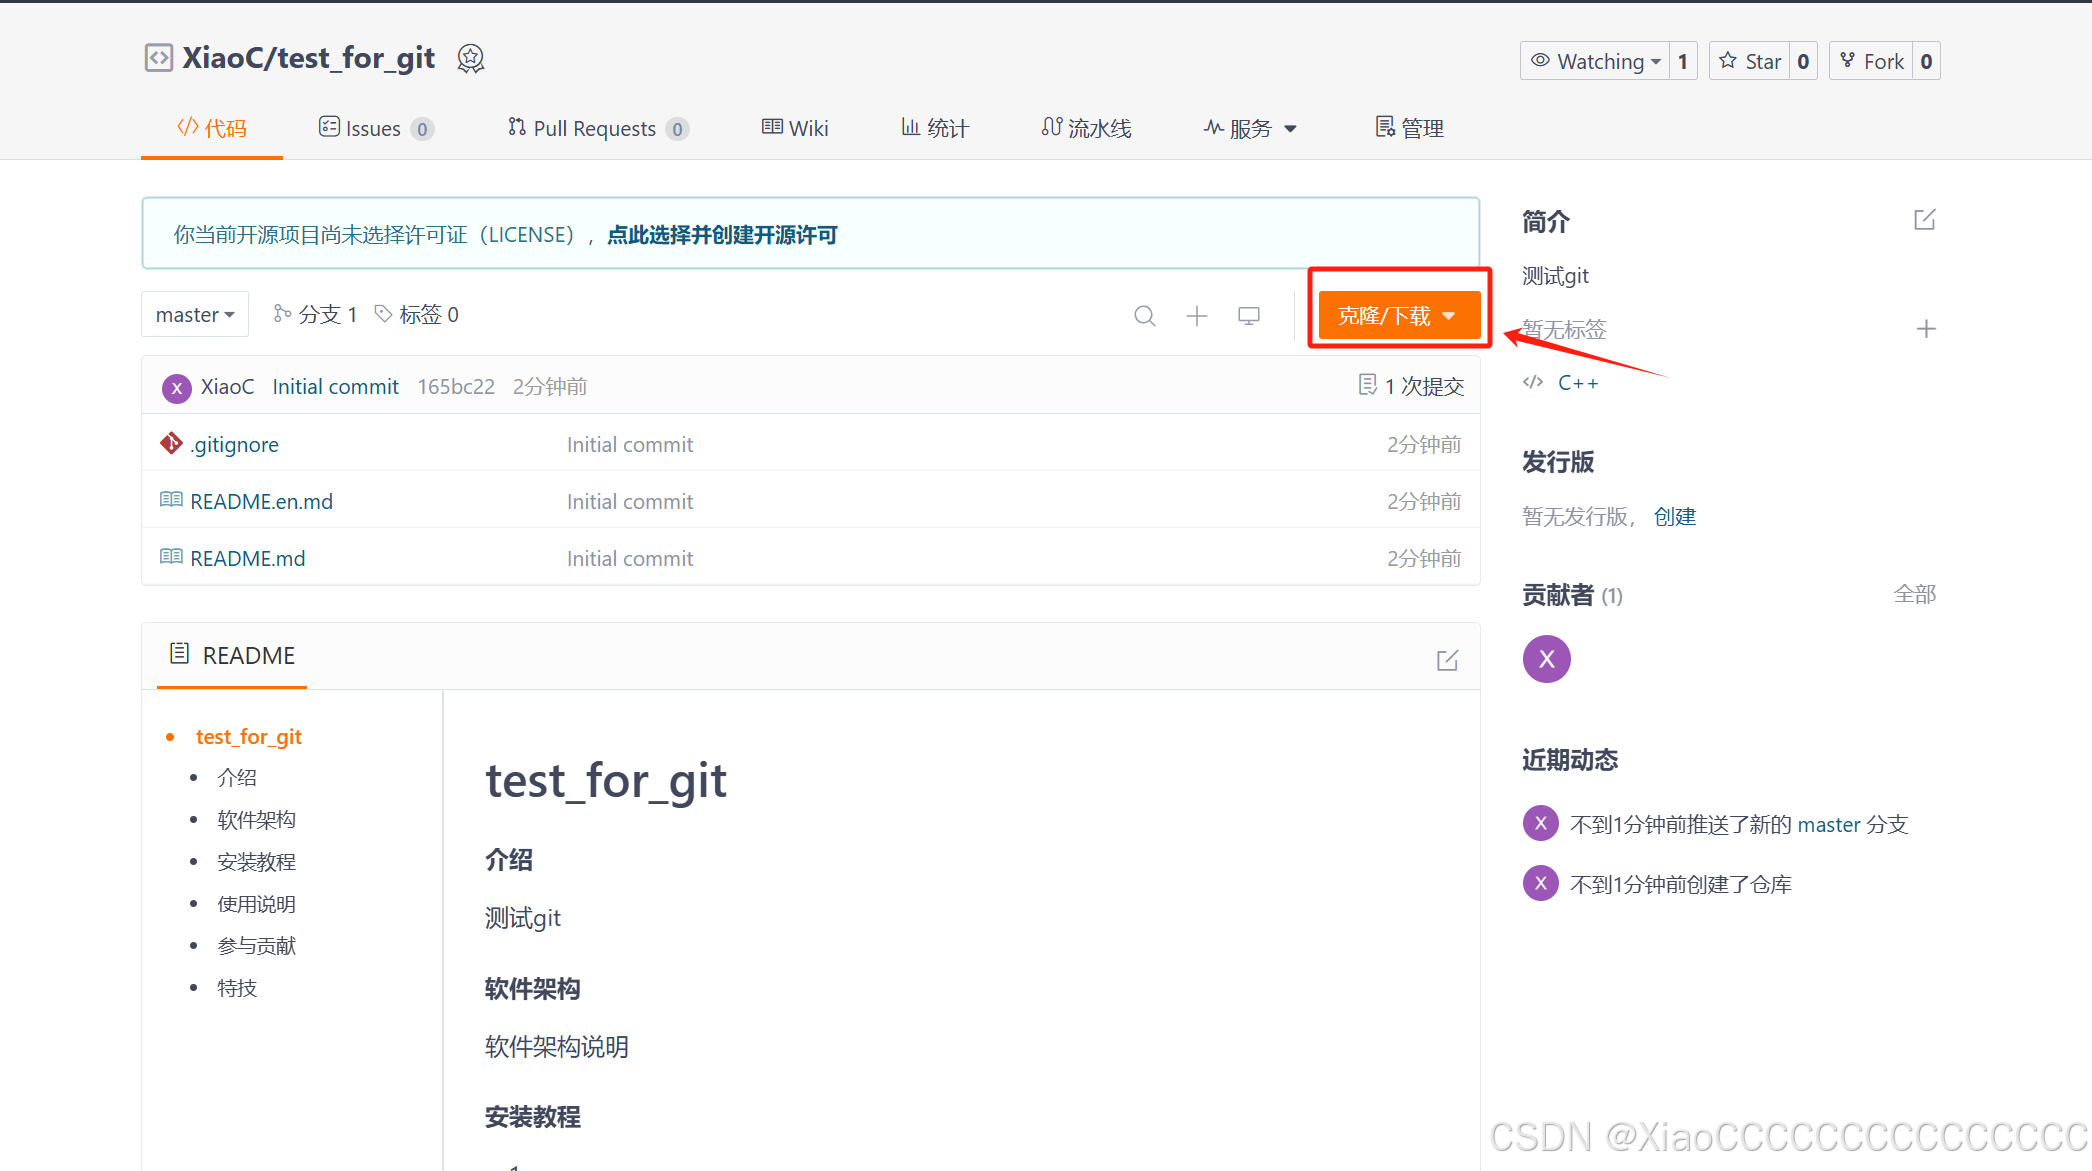The height and width of the screenshot is (1171, 2092).
Task: Edit the 简介 description with pencil icon
Action: 1925,220
